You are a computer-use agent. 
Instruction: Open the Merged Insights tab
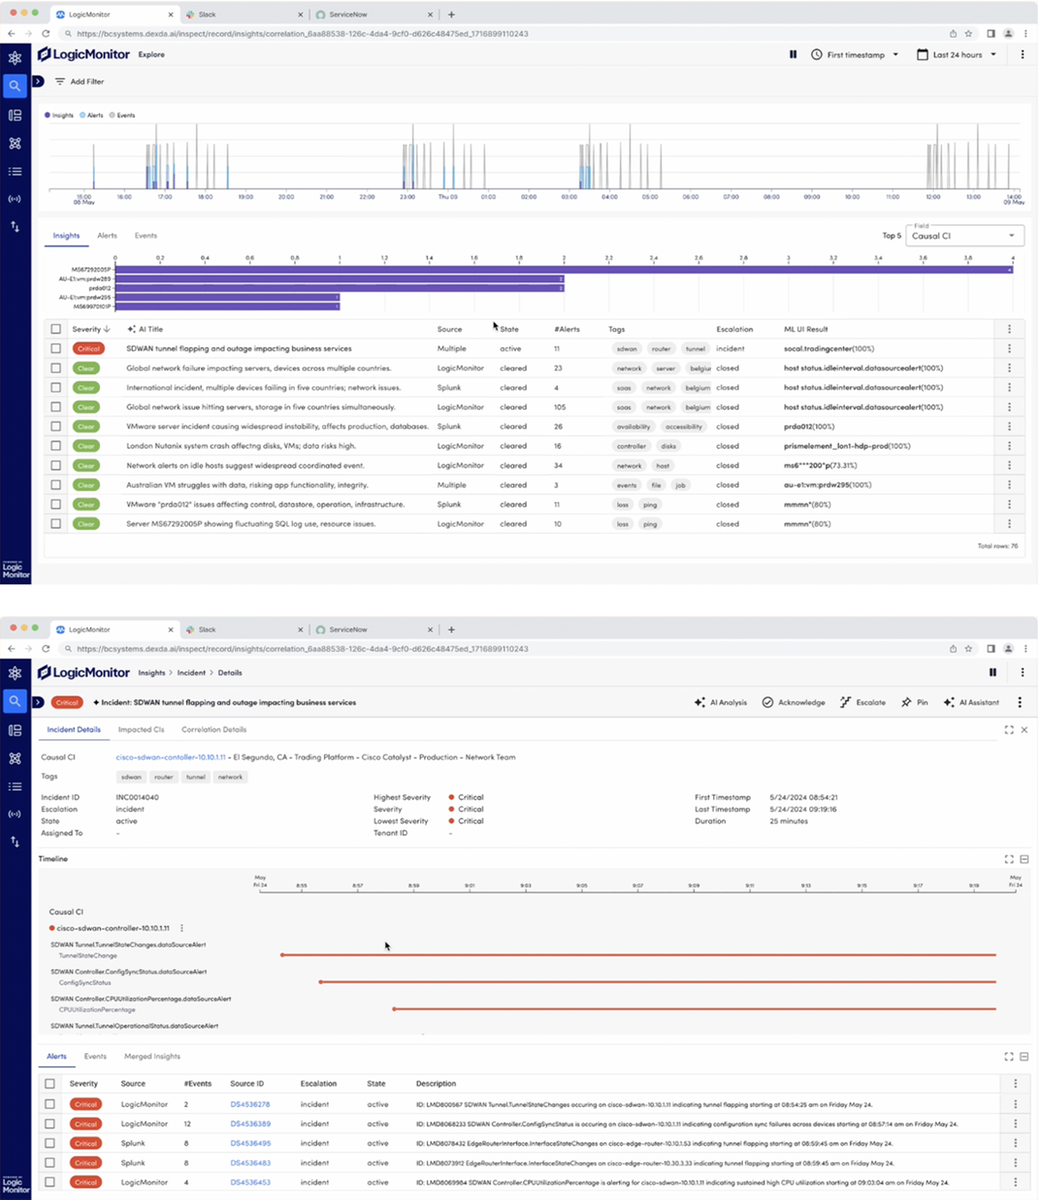(152, 1056)
